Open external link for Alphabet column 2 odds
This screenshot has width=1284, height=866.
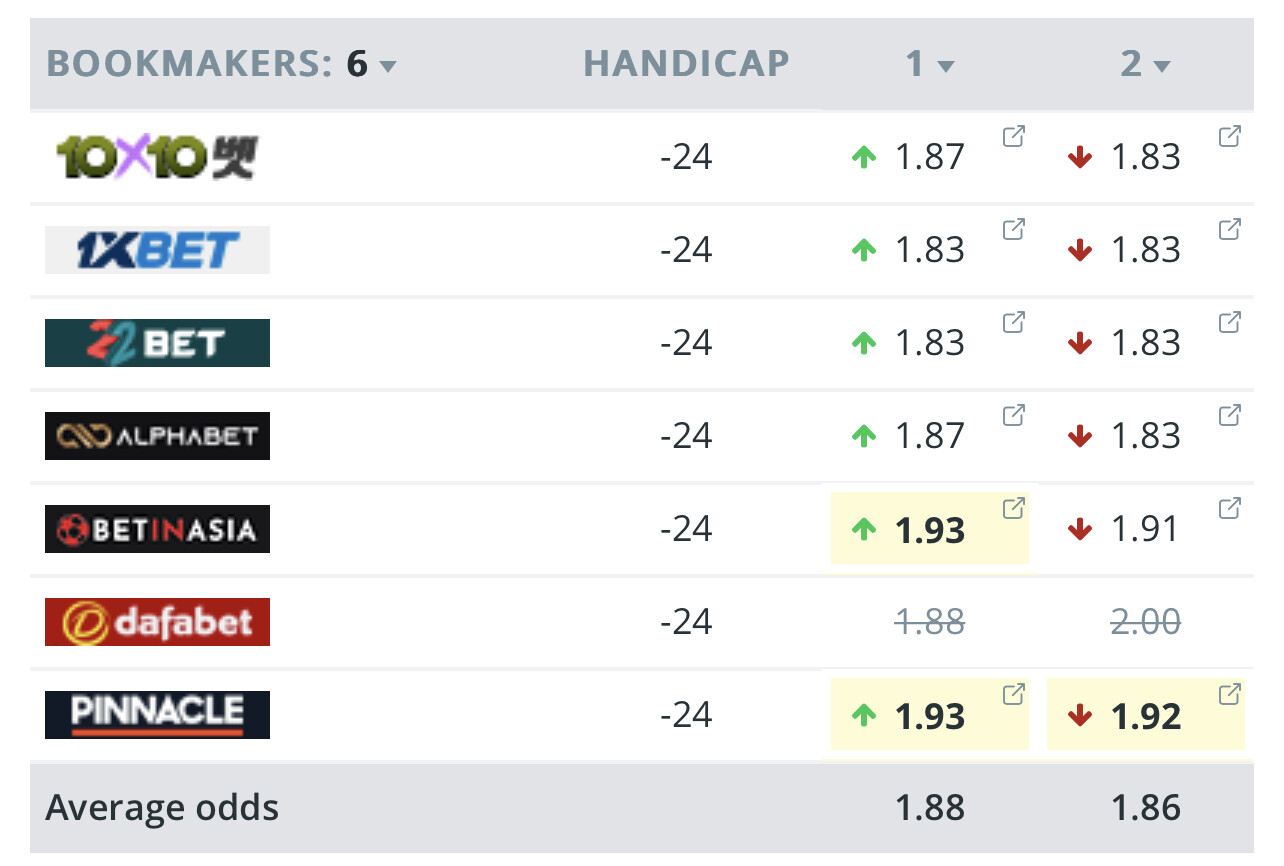(1229, 415)
